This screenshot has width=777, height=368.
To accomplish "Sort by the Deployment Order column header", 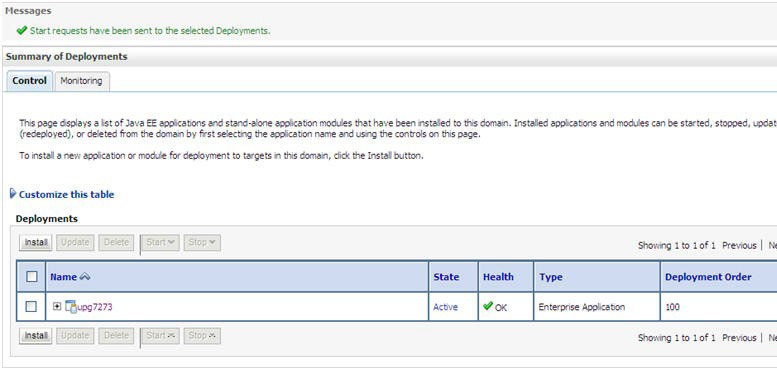I will tap(708, 277).
